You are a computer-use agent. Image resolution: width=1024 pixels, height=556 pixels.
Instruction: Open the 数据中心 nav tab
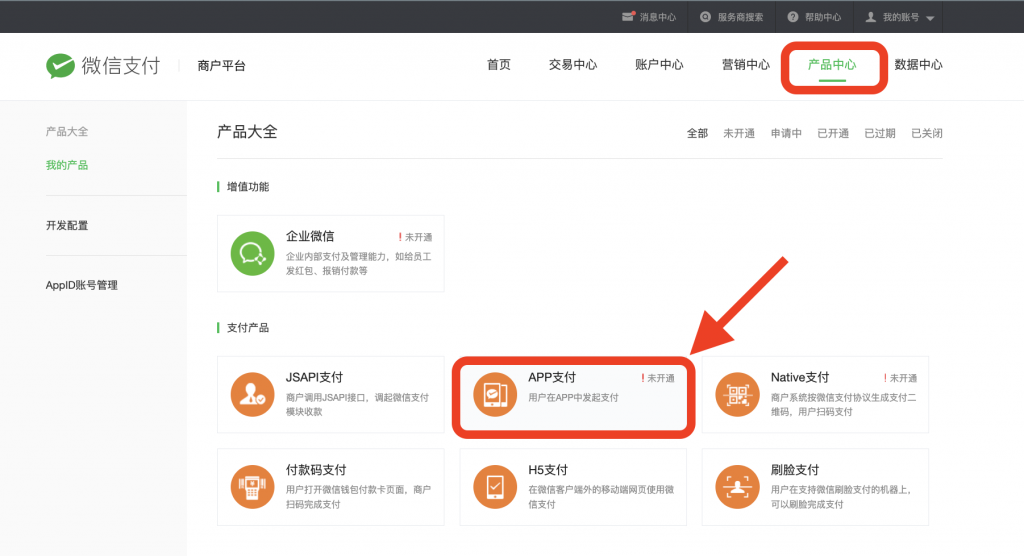point(918,65)
